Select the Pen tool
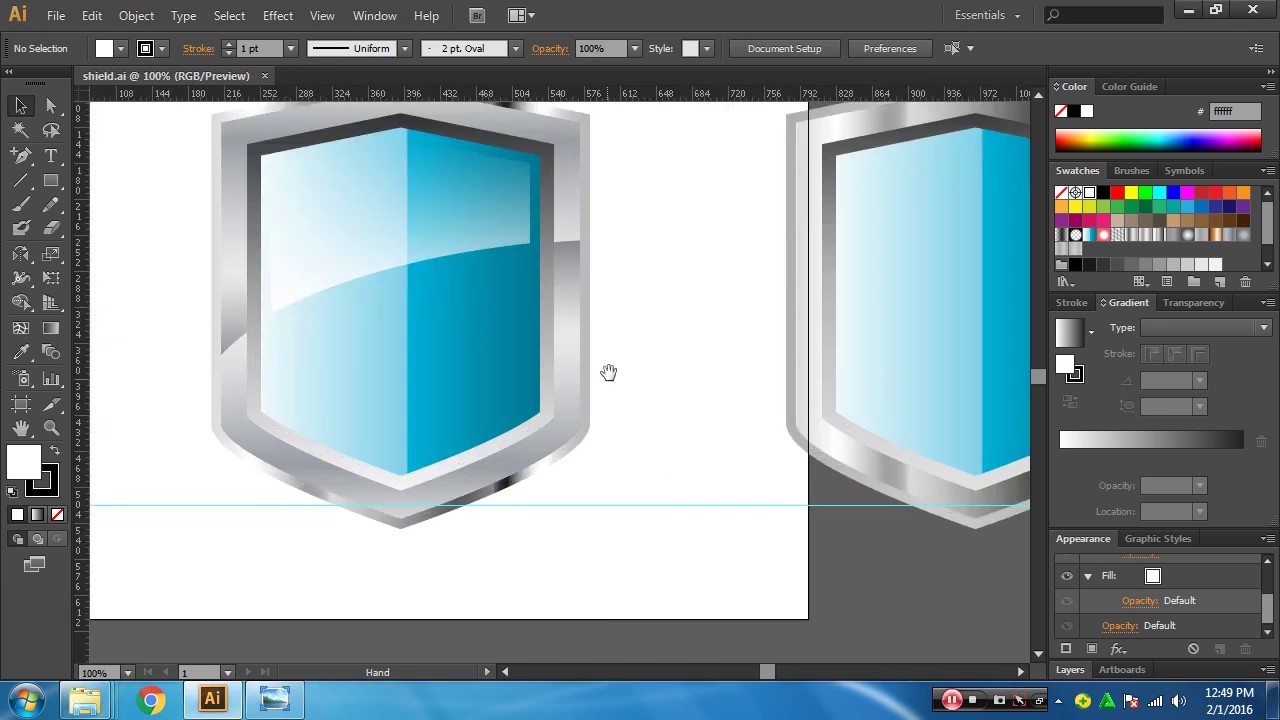1280x720 pixels. 21,156
